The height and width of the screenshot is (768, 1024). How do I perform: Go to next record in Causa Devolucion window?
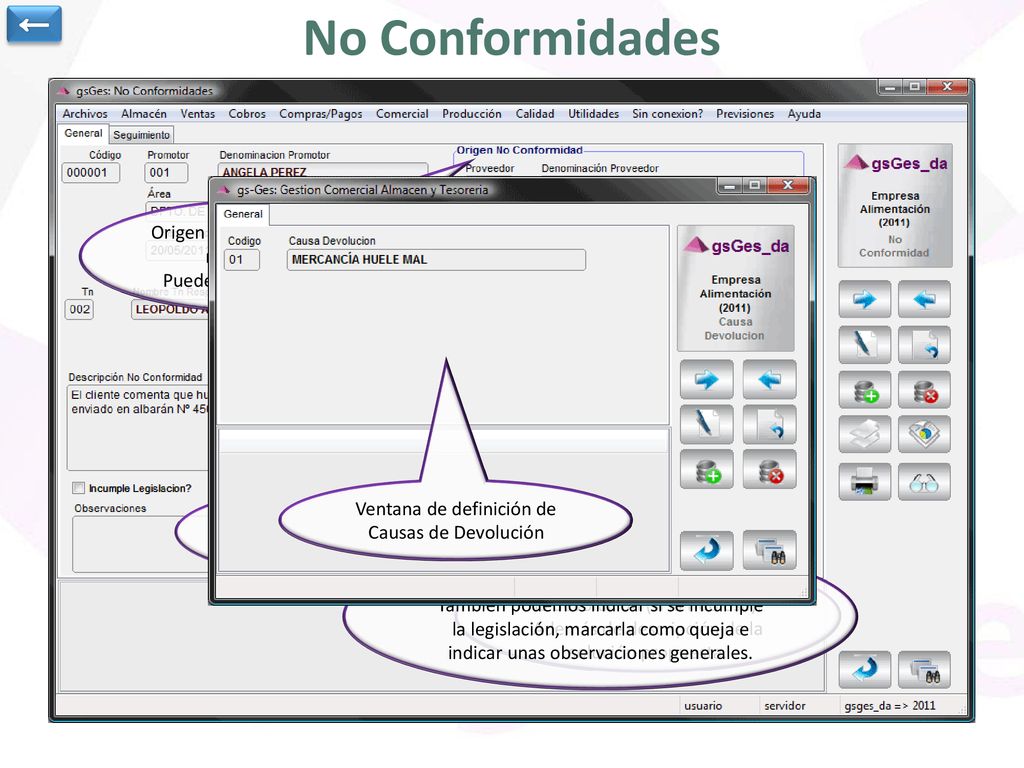pos(706,379)
